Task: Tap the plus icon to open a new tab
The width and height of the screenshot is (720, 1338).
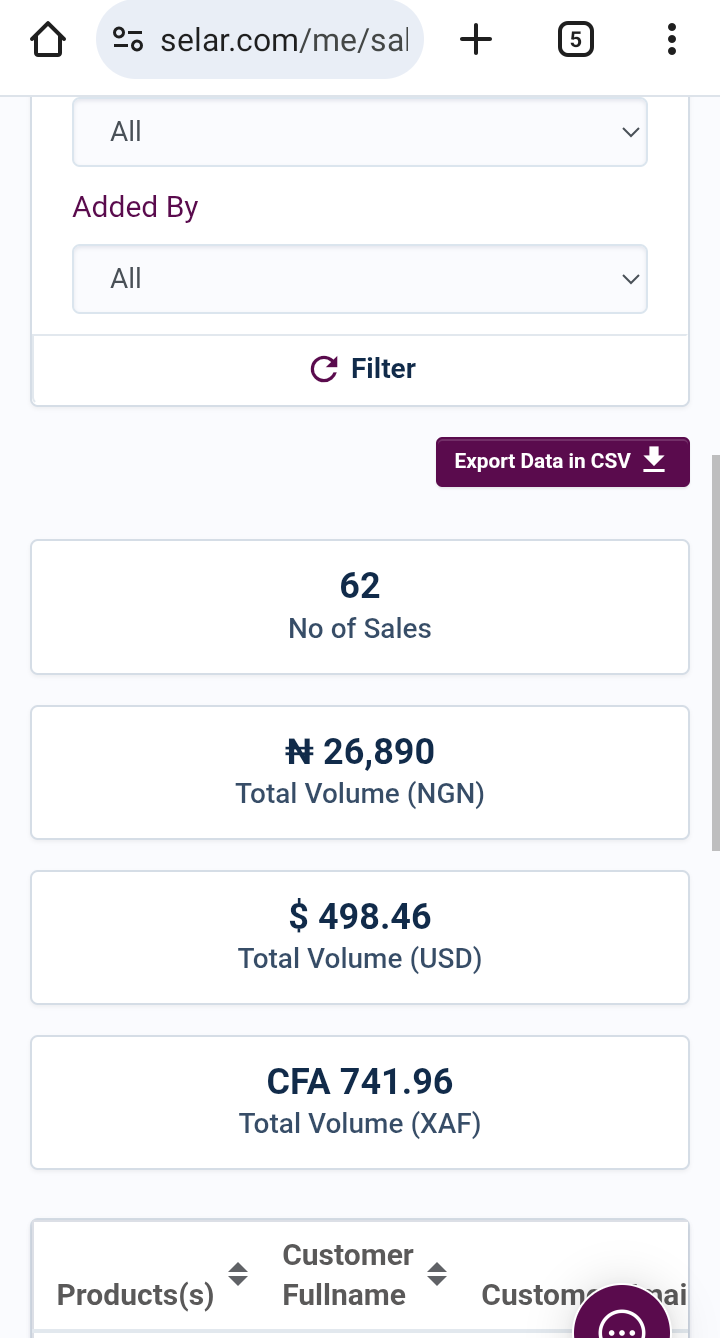Action: (x=476, y=39)
